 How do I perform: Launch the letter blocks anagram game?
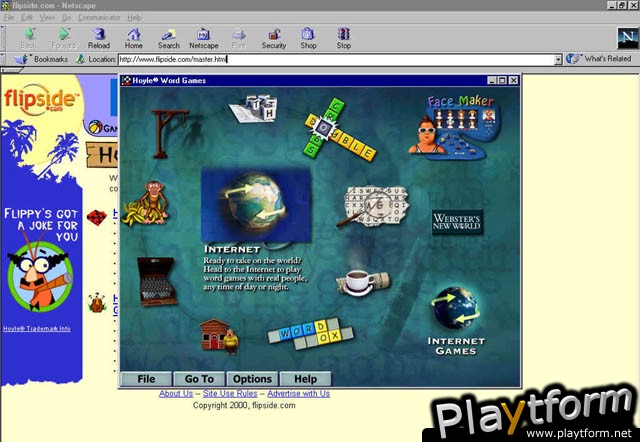(254, 108)
